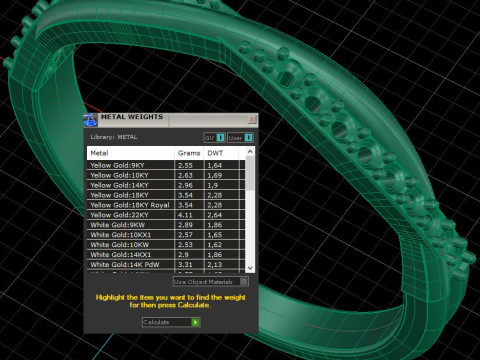Click the scroll down arrow of metal list

pos(250,268)
